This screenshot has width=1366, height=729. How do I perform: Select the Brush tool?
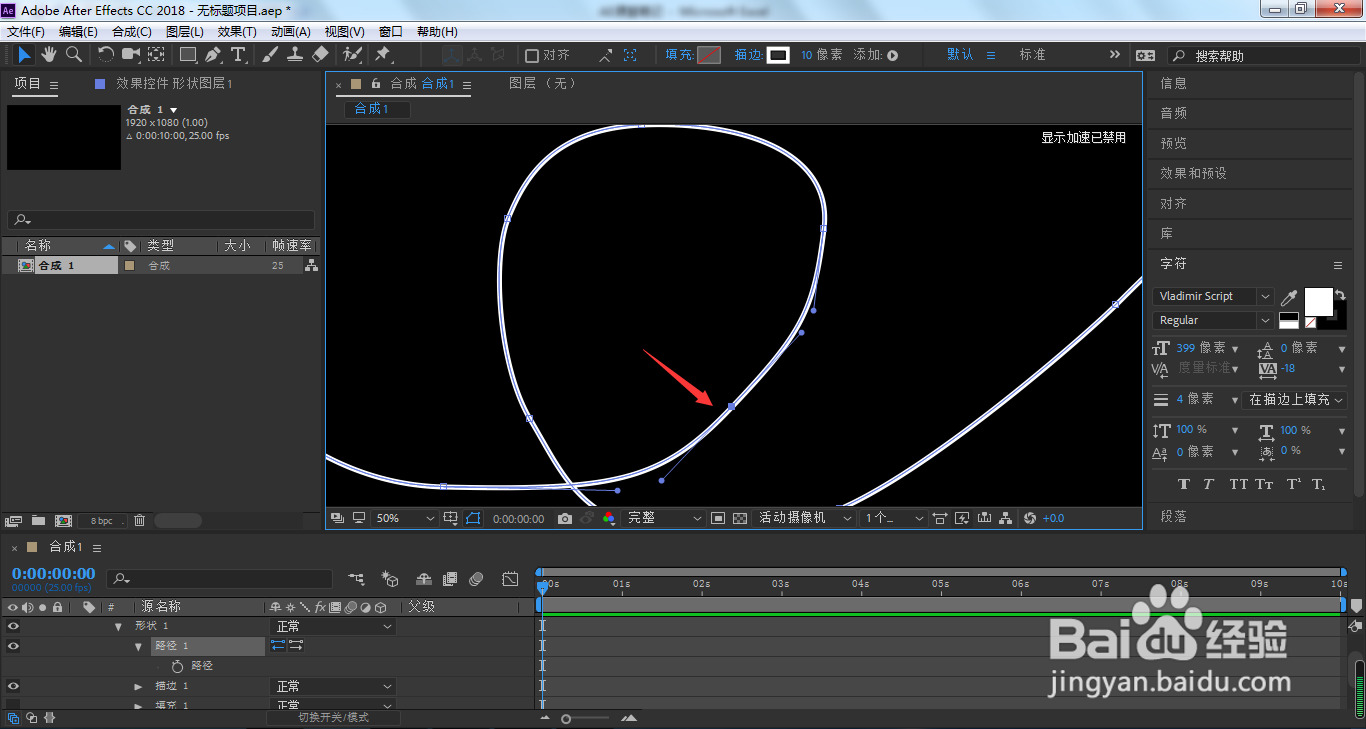[270, 55]
